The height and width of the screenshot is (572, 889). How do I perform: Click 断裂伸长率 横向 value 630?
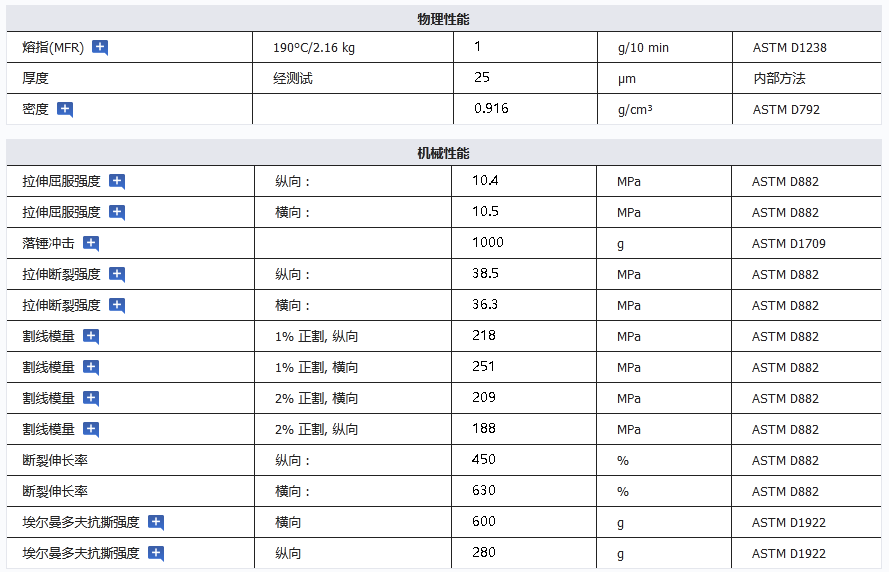point(484,491)
